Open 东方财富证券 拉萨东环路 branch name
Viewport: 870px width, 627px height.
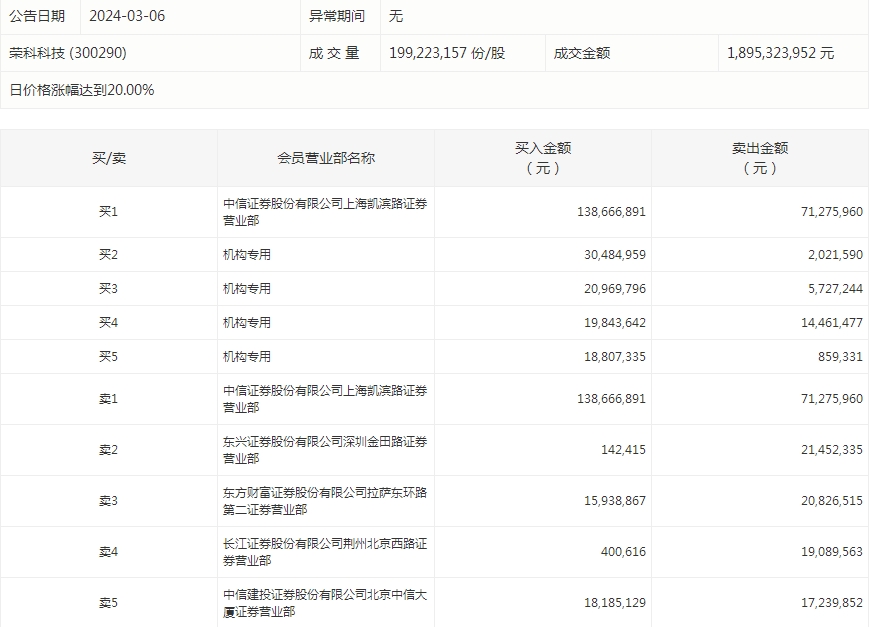325,501
